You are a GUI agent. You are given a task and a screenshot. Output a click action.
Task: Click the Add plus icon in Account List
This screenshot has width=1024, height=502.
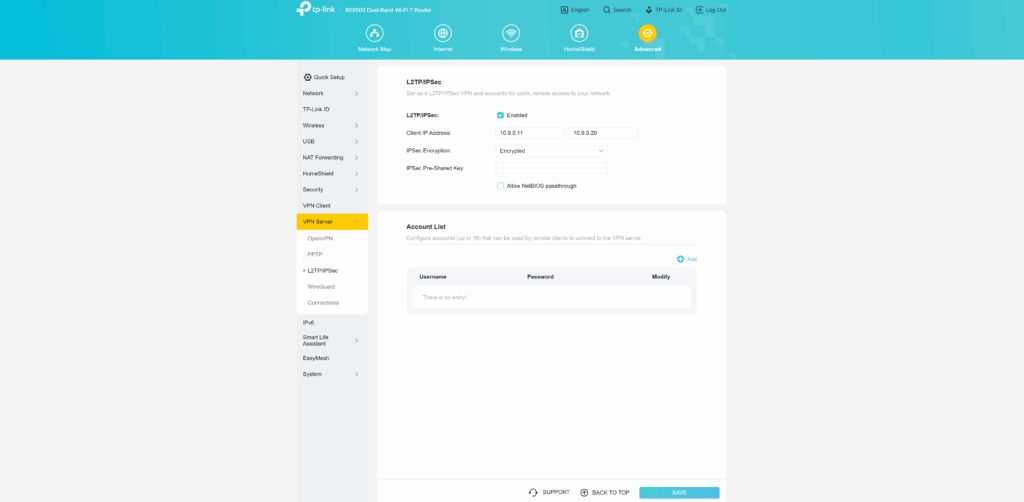[x=680, y=259]
